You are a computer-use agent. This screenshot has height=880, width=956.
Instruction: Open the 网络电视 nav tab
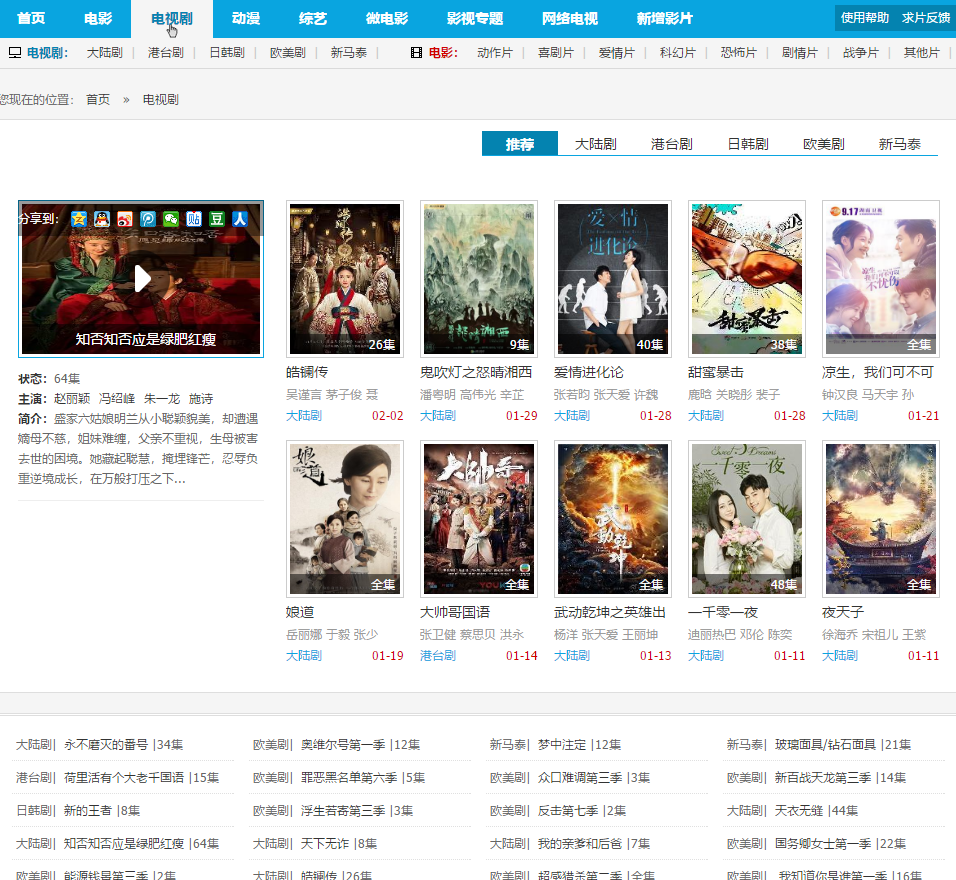(x=570, y=18)
